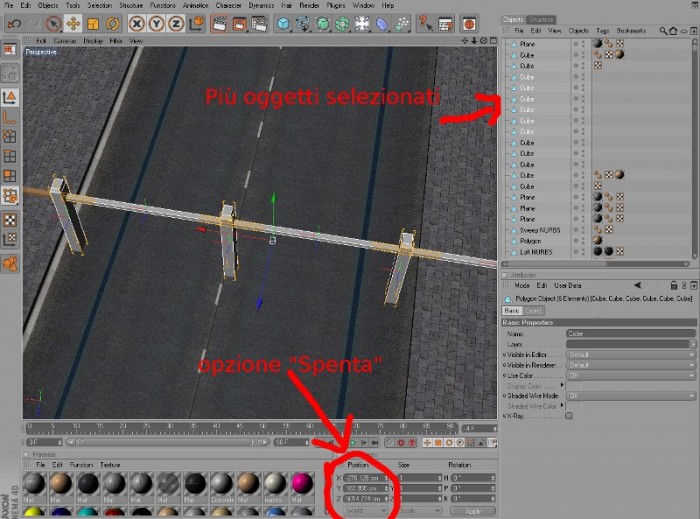Screen dimensions: 700x519
Task: Click the Play forward button
Action: (353, 443)
